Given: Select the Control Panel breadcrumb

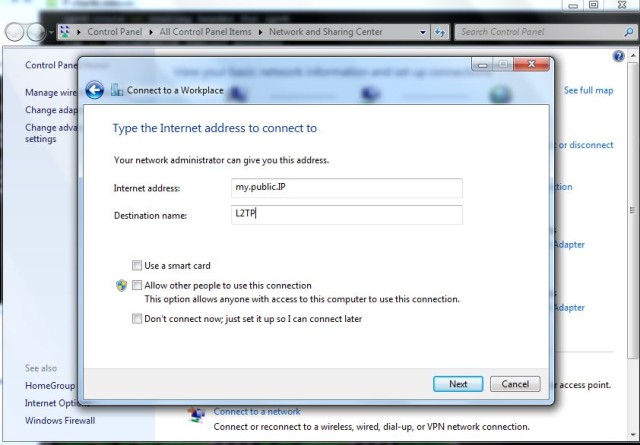Looking at the screenshot, I should click(115, 32).
